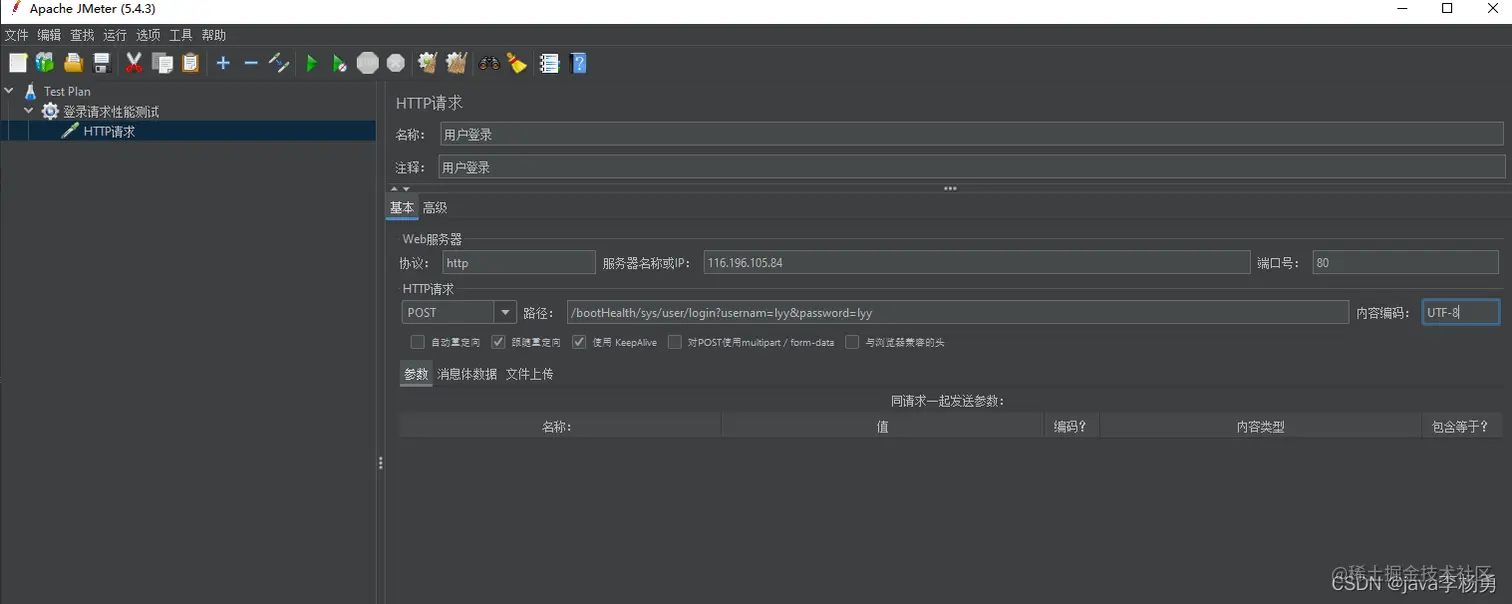
Task: Click the HTTP请求 pipette icon in tree
Action: (70, 131)
